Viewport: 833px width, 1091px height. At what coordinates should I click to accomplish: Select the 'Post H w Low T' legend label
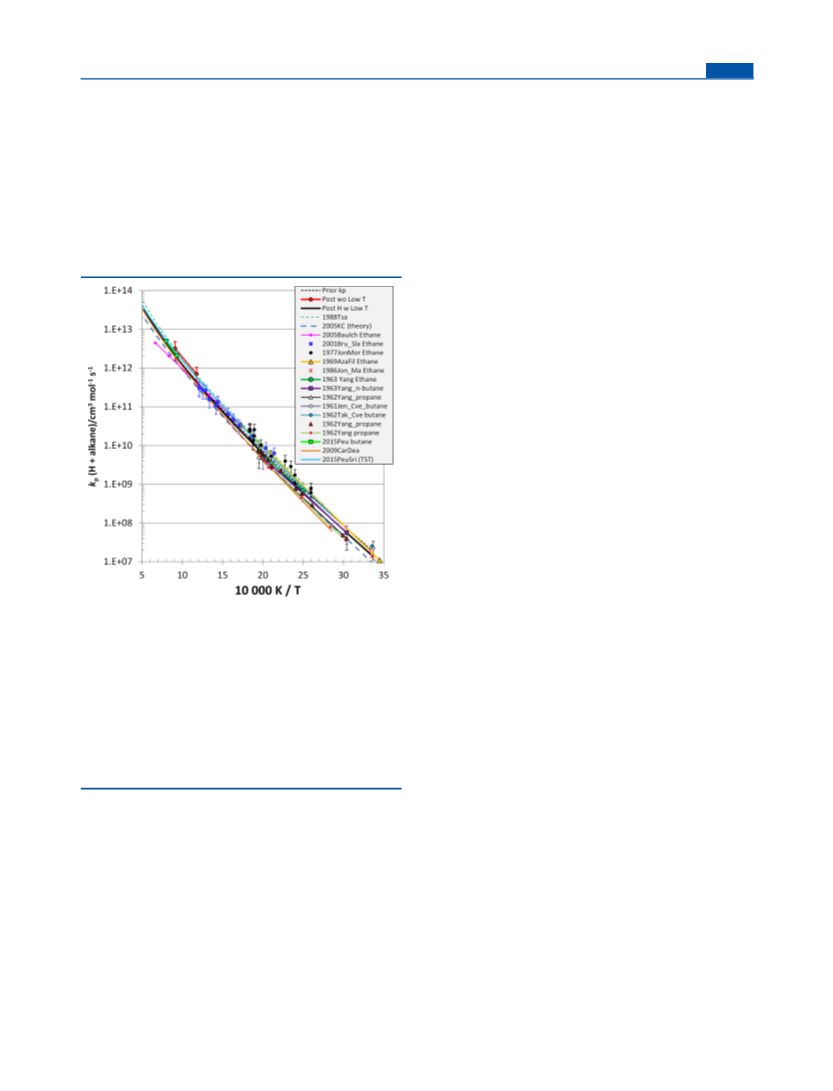click(x=345, y=308)
